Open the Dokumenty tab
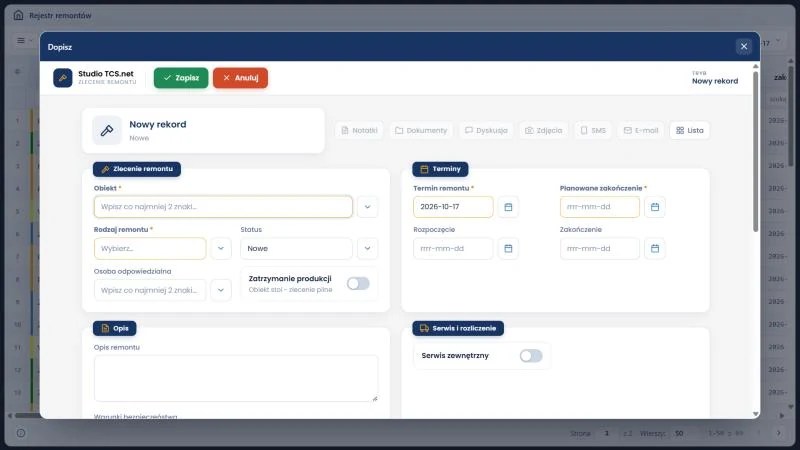 point(421,131)
